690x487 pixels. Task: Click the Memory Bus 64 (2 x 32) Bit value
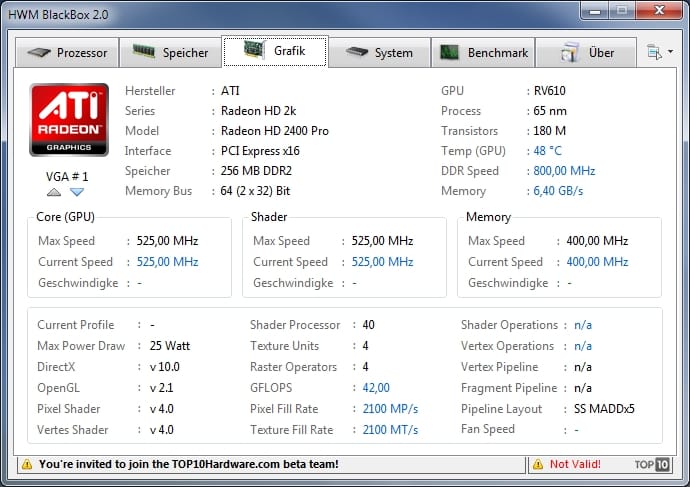click(x=255, y=191)
